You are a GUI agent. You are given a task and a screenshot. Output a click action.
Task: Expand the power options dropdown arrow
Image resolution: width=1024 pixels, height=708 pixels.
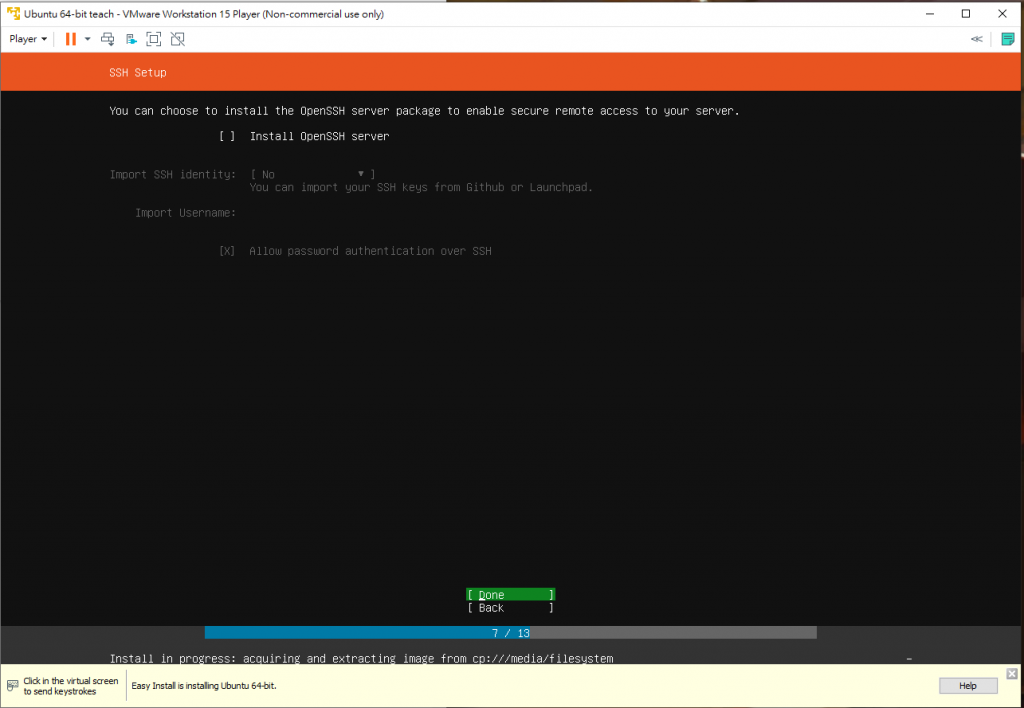[88, 39]
